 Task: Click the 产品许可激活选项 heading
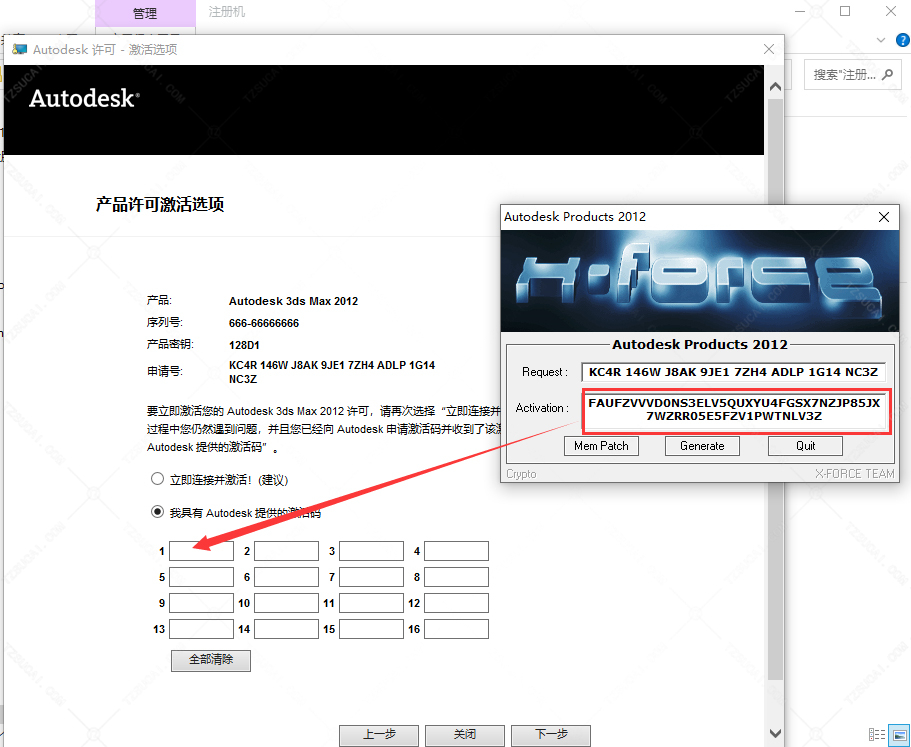pyautogui.click(x=160, y=204)
